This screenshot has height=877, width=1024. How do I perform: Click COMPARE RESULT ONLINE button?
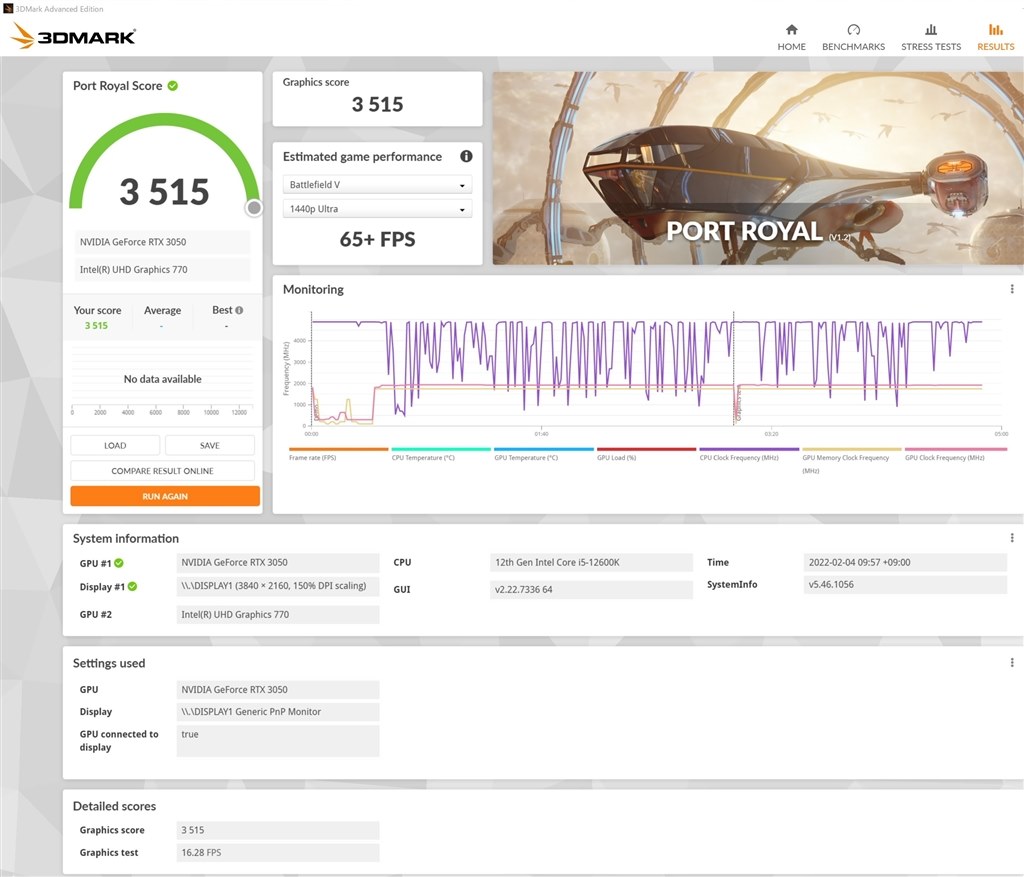pos(163,471)
